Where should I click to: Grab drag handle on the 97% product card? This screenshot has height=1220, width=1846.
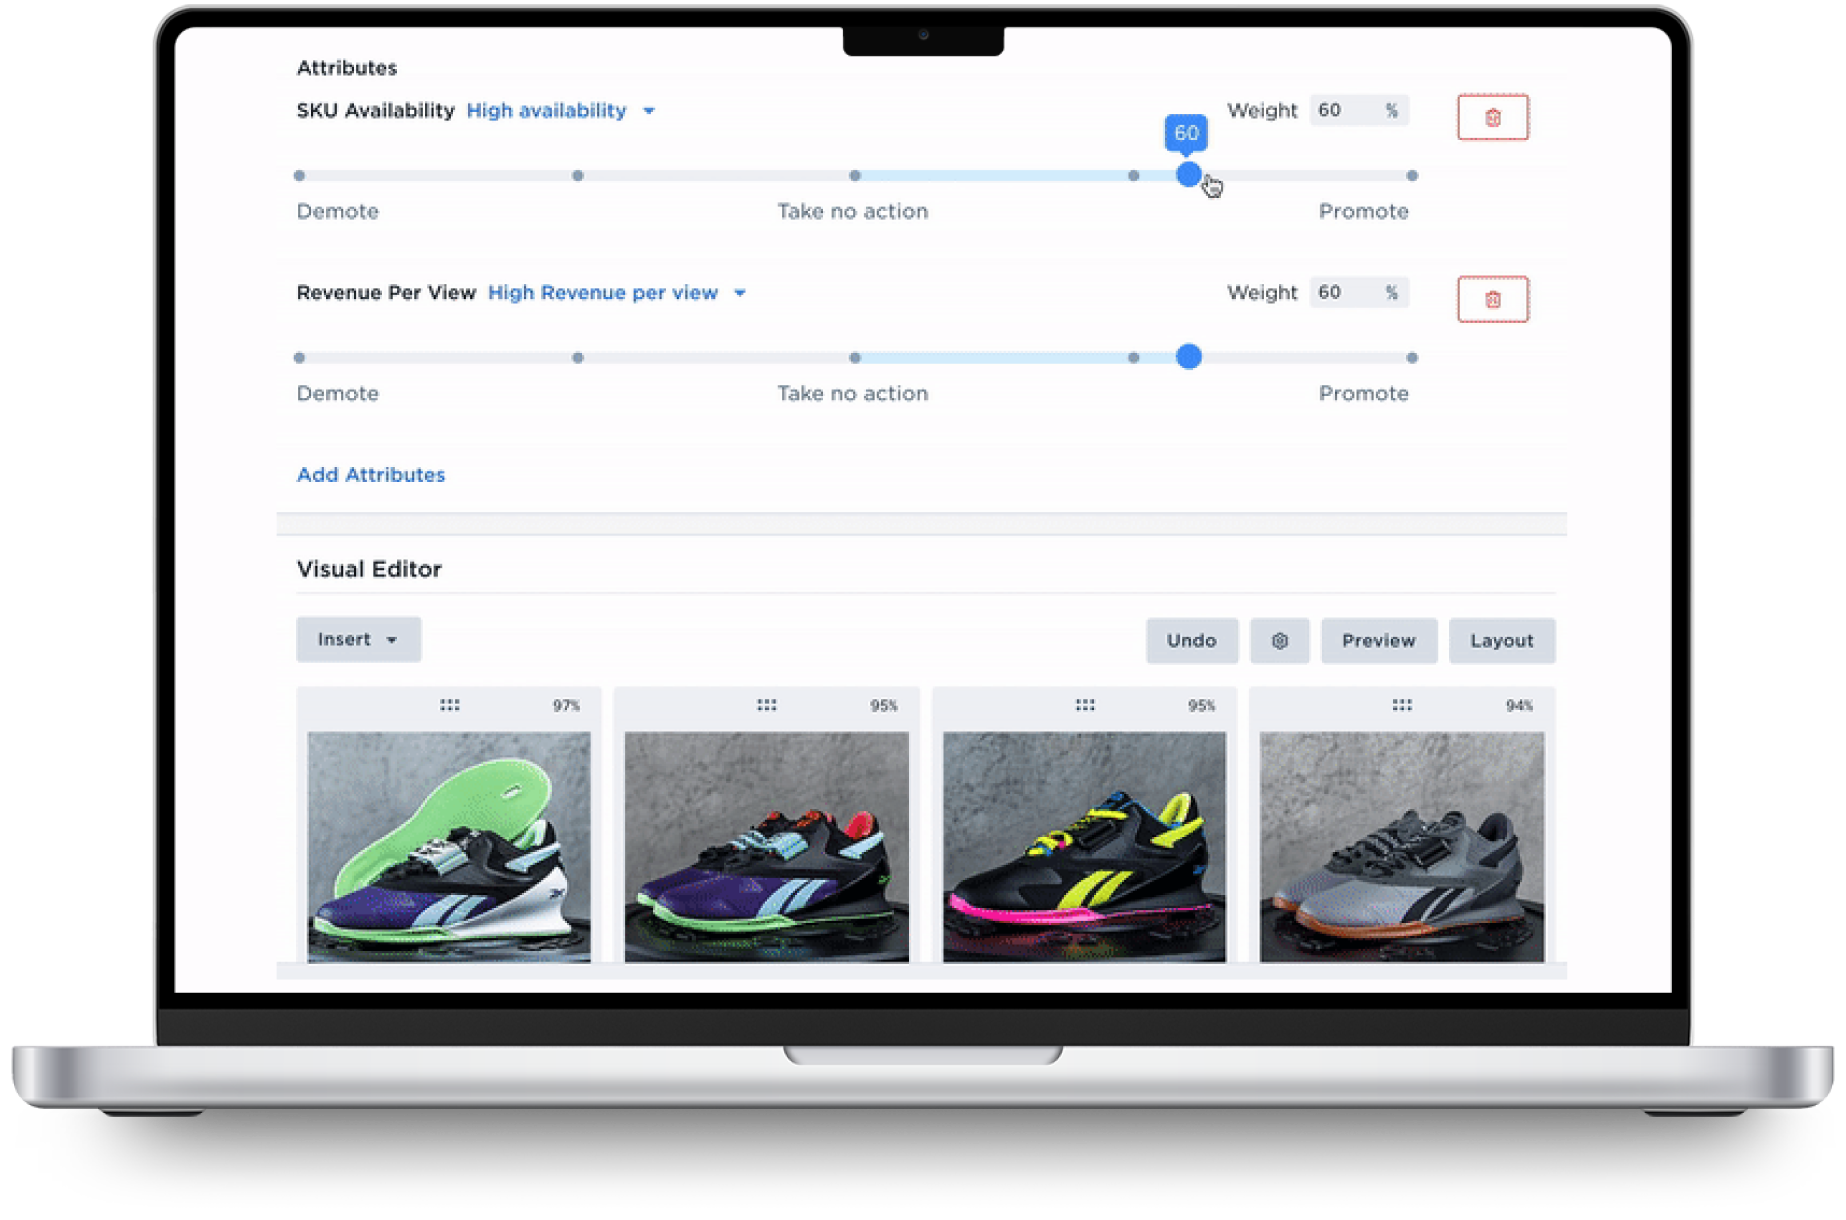[450, 705]
